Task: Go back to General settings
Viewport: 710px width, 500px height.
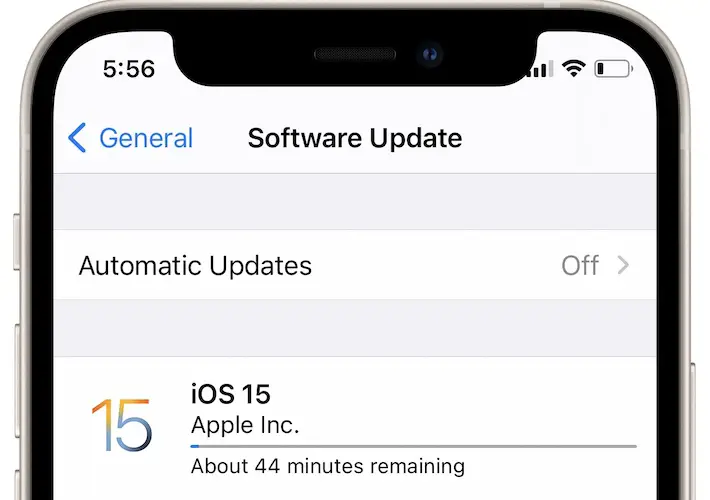Action: [130, 138]
